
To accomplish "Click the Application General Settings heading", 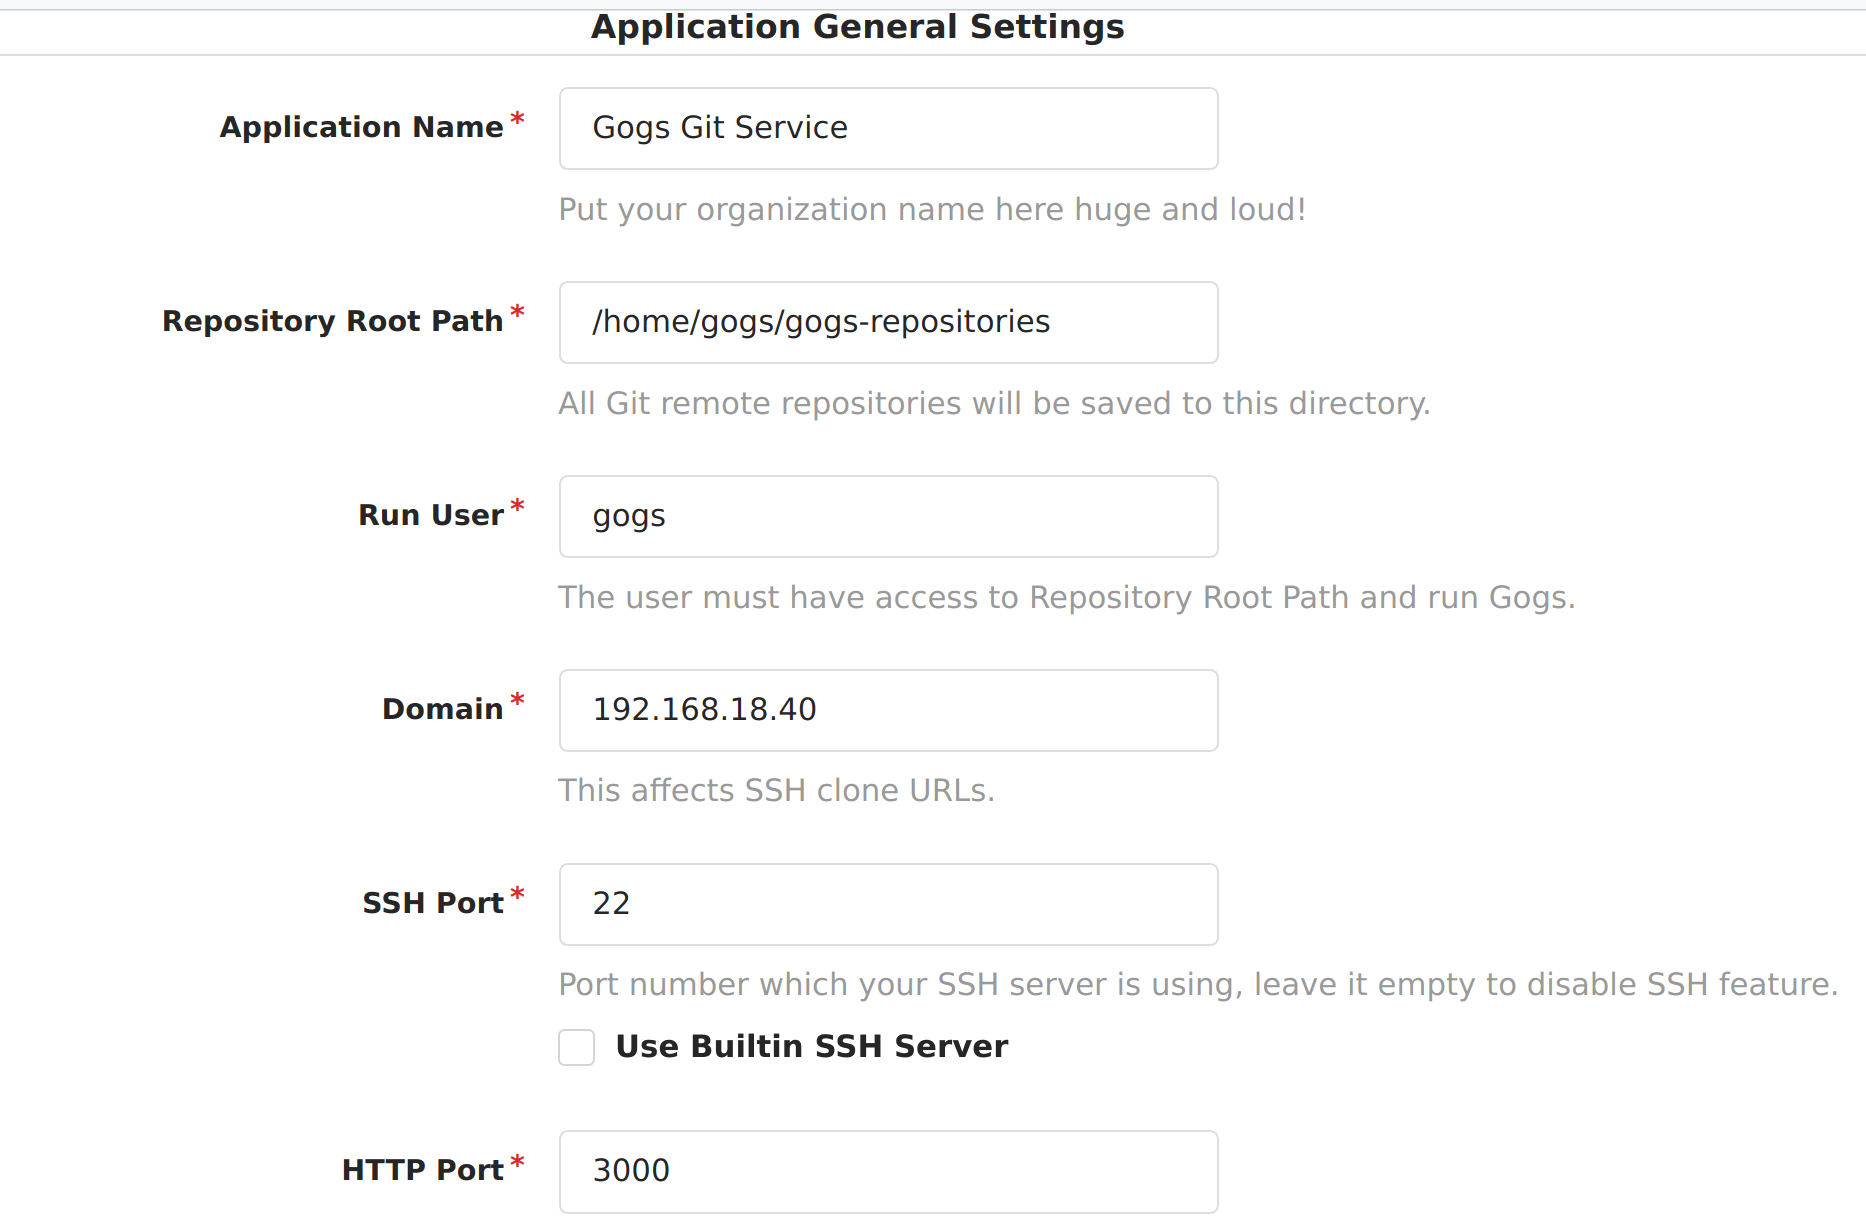I will coord(858,26).
